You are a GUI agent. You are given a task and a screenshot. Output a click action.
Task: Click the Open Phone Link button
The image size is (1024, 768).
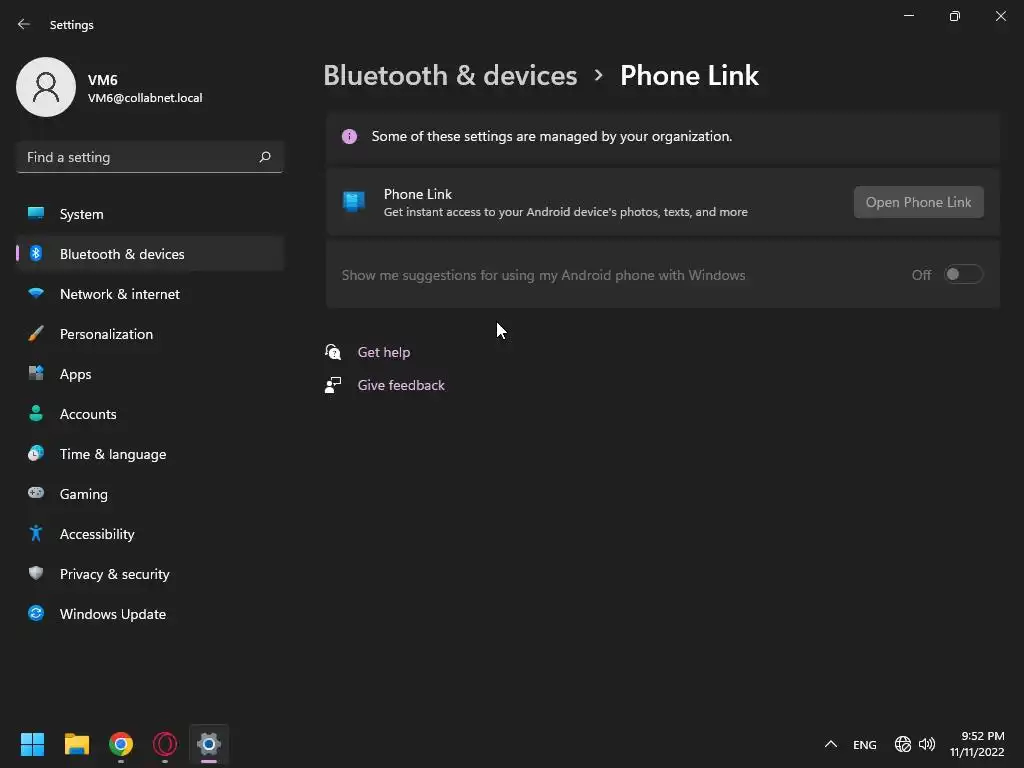click(x=918, y=202)
